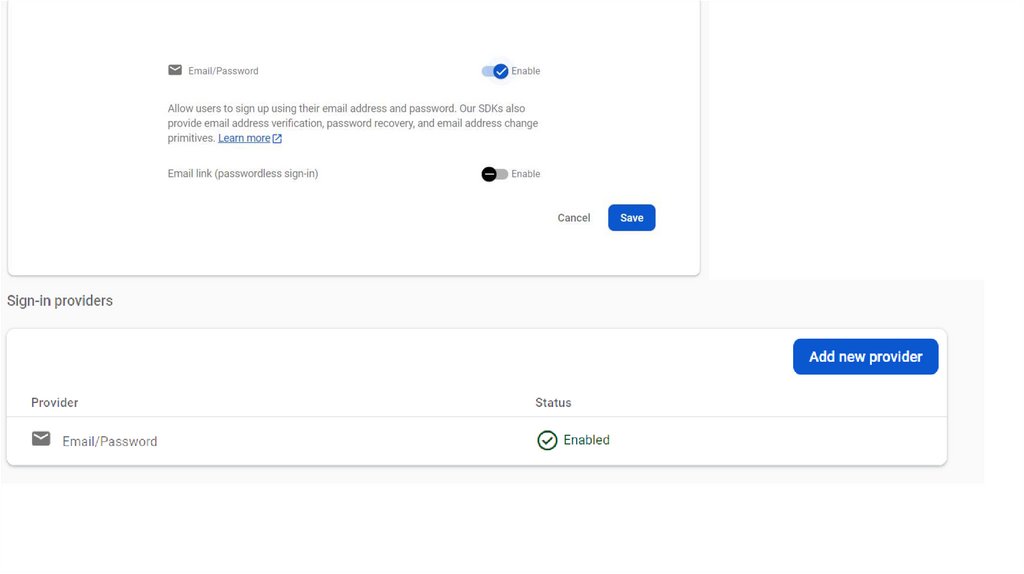Click the Enable label beside Email/Password switch
This screenshot has width=1024, height=574.
coord(525,71)
